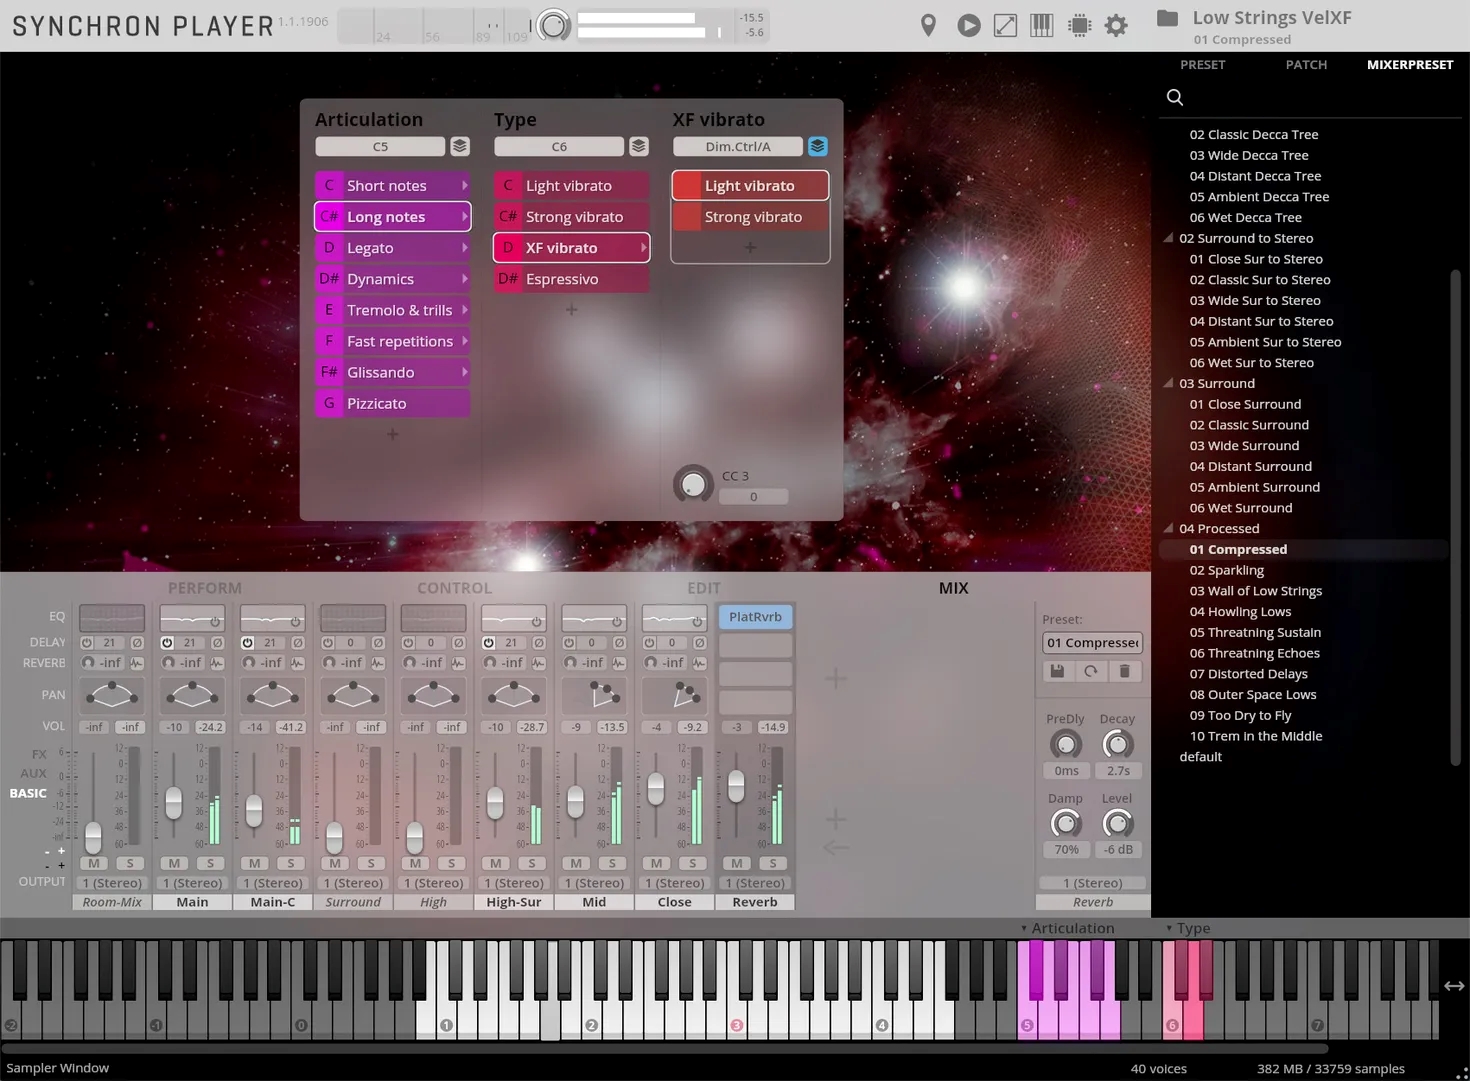The height and width of the screenshot is (1081, 1470).
Task: Click the trash icon to delete mixer preset
Action: [1124, 671]
